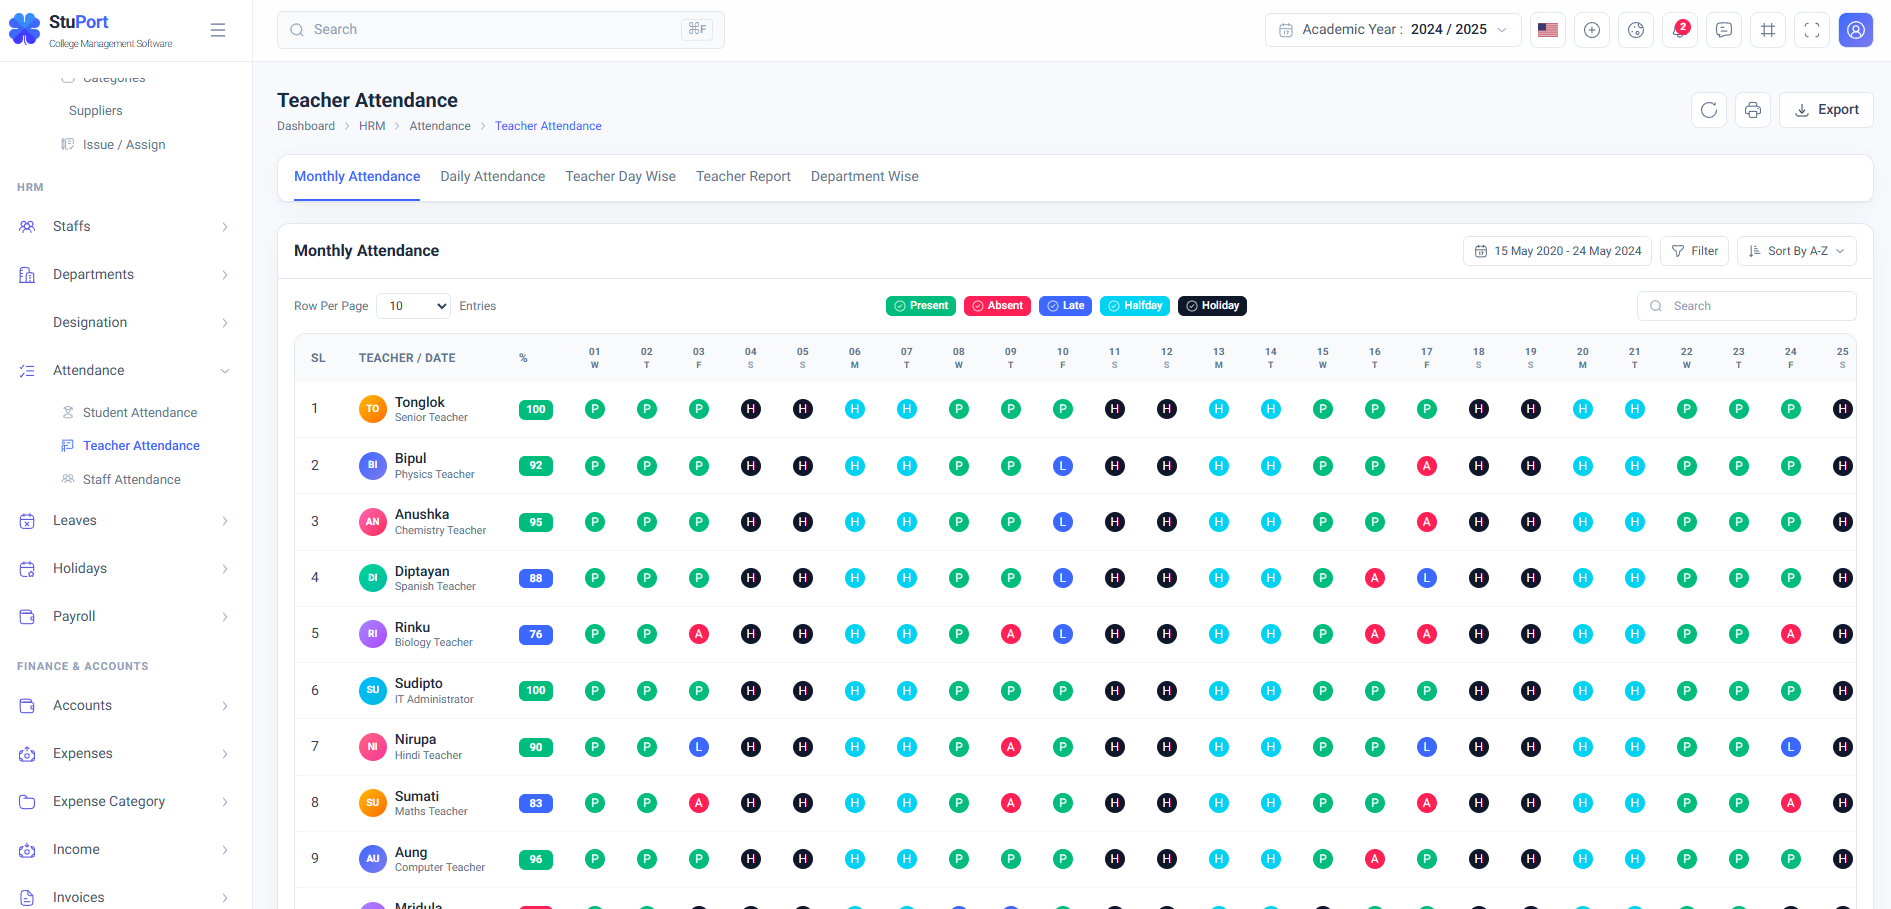Click the Export button
The width and height of the screenshot is (1891, 909).
[x=1826, y=110]
